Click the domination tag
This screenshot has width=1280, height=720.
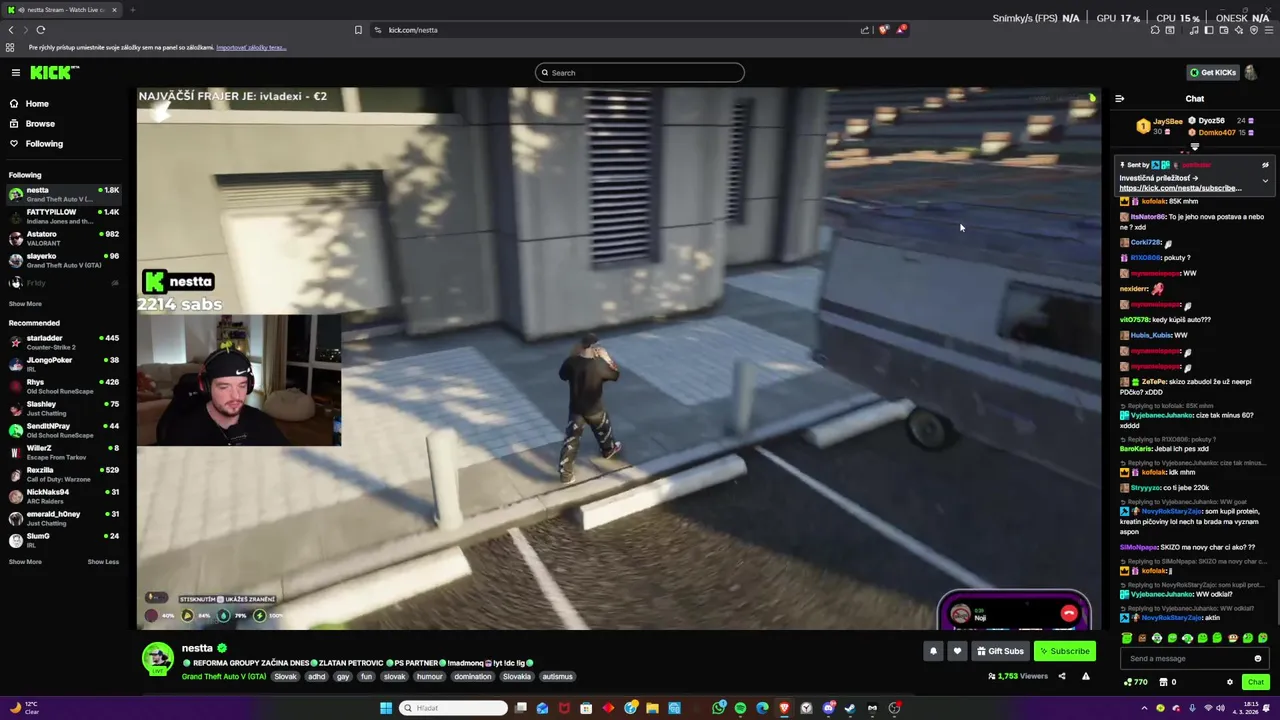(x=472, y=677)
